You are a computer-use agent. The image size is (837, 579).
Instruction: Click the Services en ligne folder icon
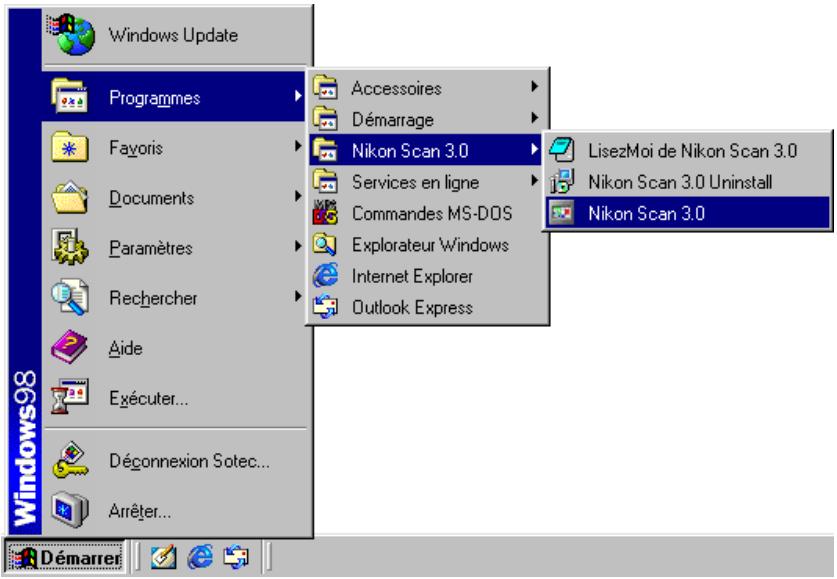coord(326,181)
